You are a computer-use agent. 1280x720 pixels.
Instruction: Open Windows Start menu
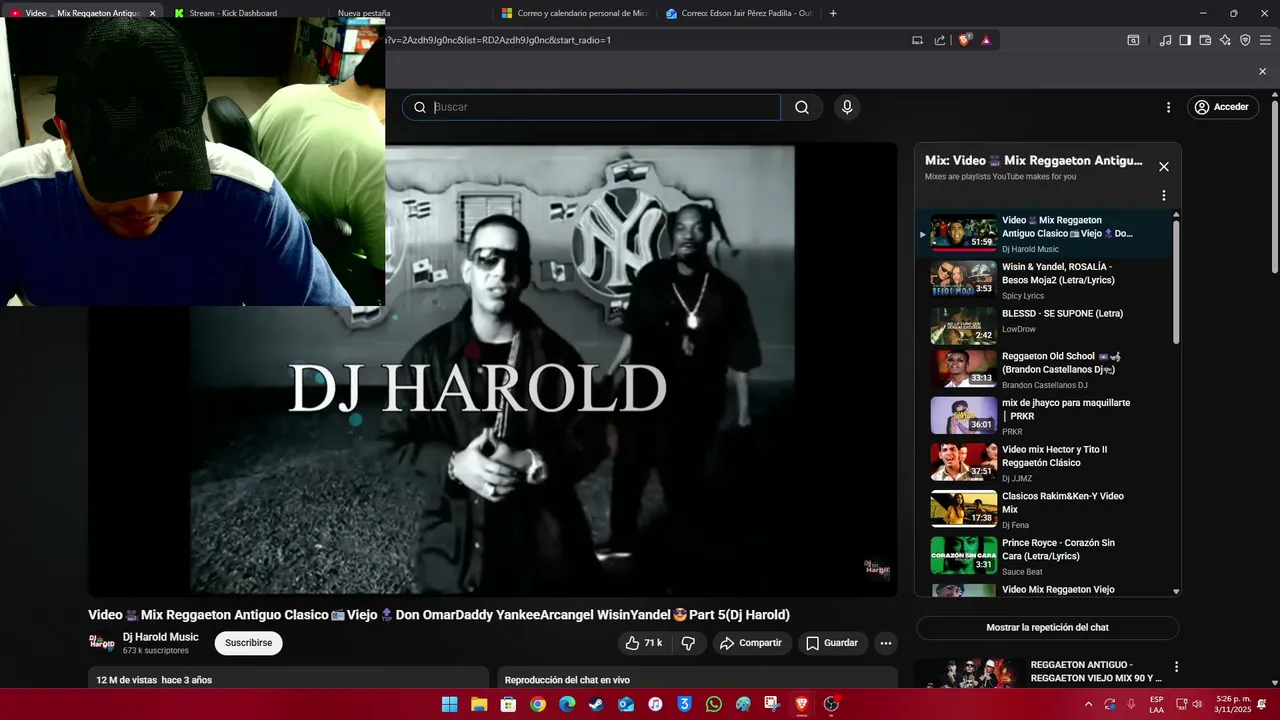tap(449, 704)
